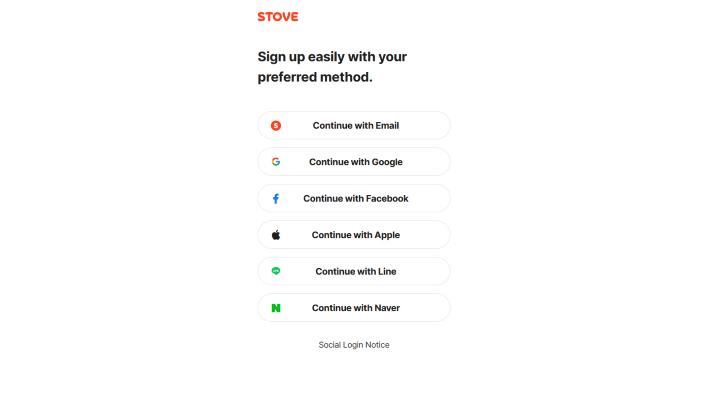Sign up with a Naver account
The width and height of the screenshot is (728, 409).
(x=355, y=308)
